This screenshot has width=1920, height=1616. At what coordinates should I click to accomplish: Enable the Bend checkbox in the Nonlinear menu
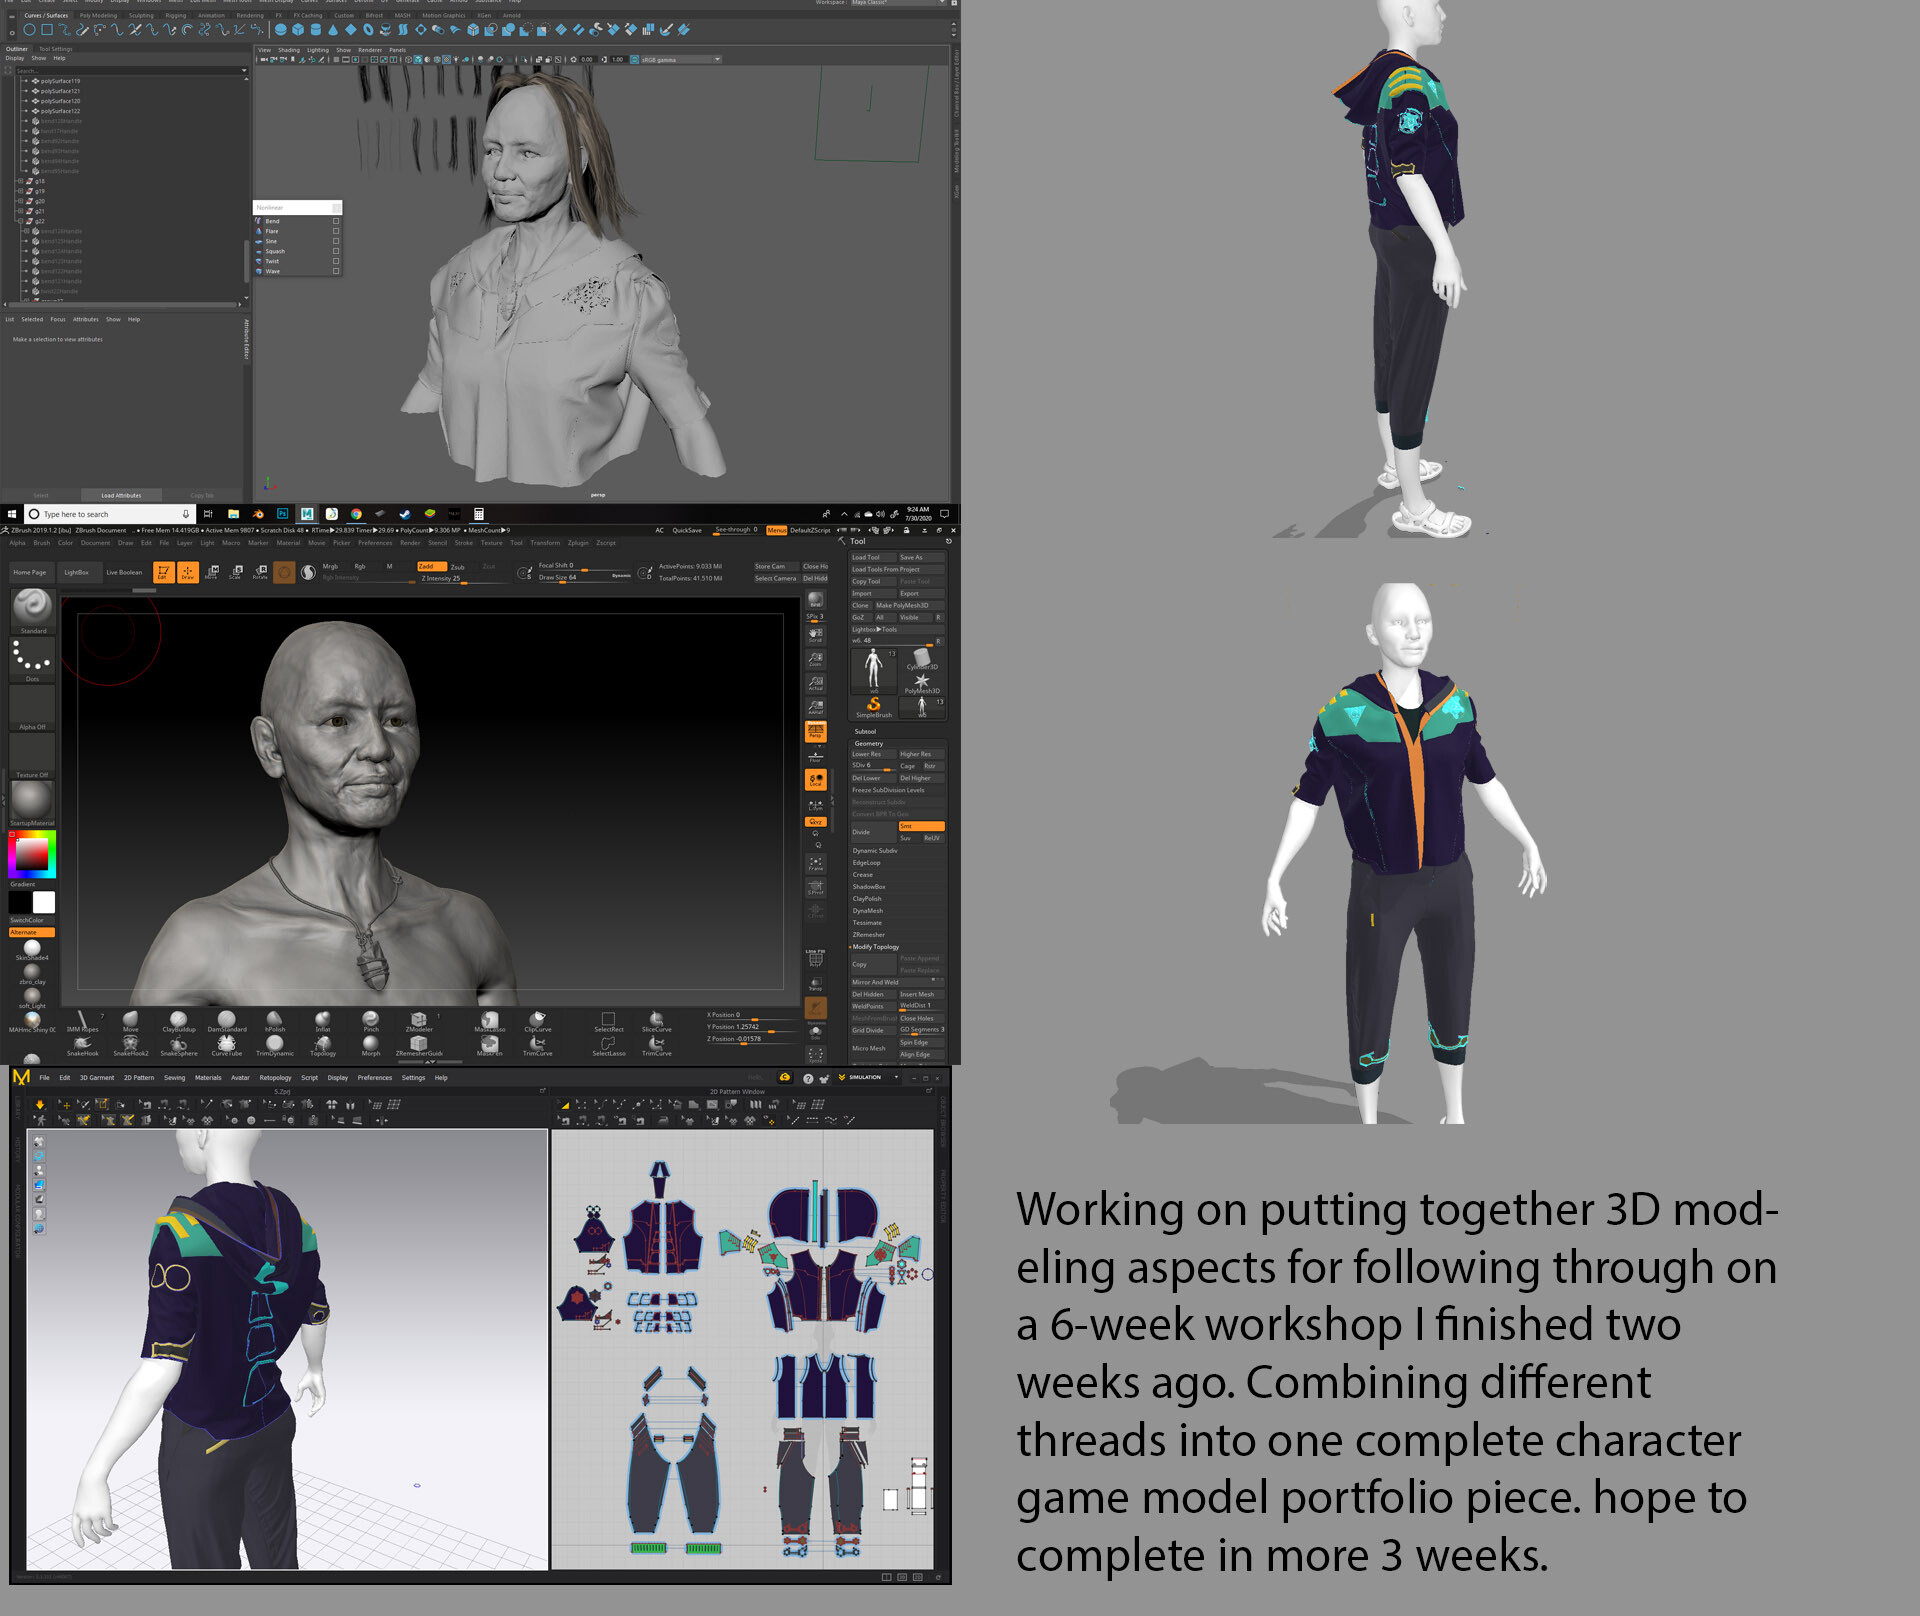tap(334, 221)
